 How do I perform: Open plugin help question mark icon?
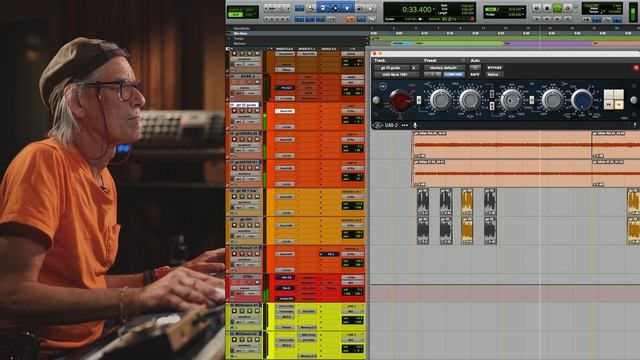point(635,125)
